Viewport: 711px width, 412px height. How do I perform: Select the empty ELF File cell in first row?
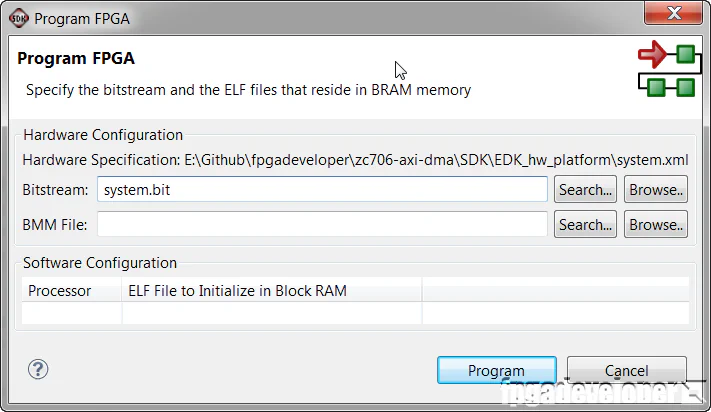[271, 312]
